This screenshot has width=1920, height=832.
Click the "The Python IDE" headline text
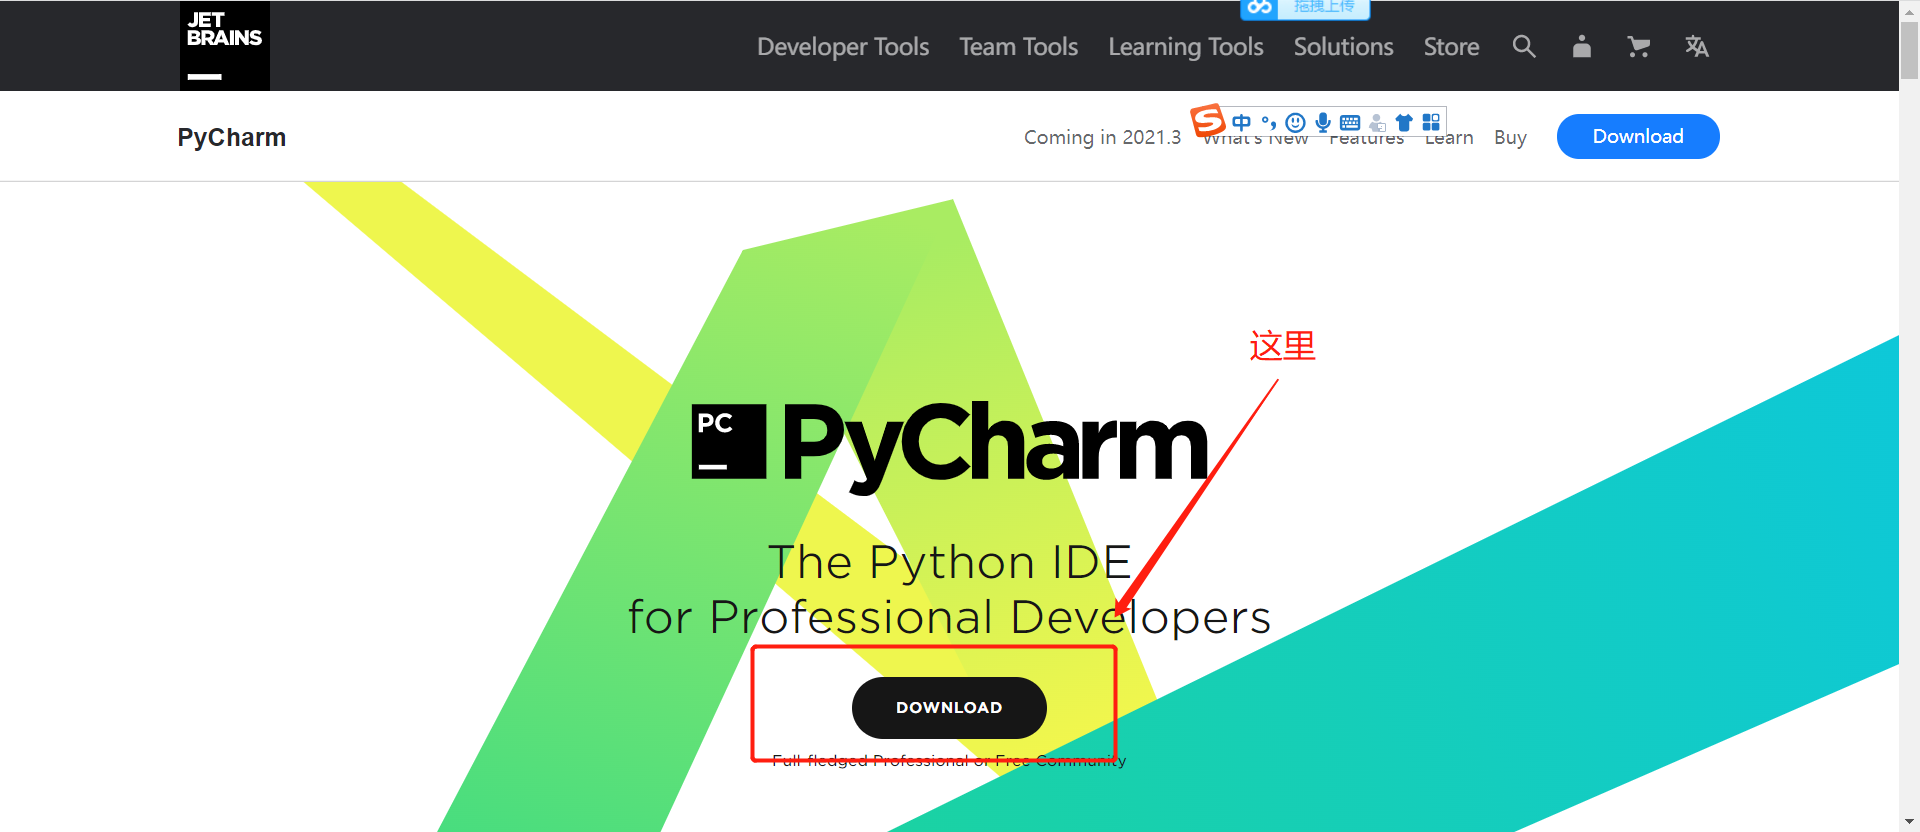pos(950,562)
